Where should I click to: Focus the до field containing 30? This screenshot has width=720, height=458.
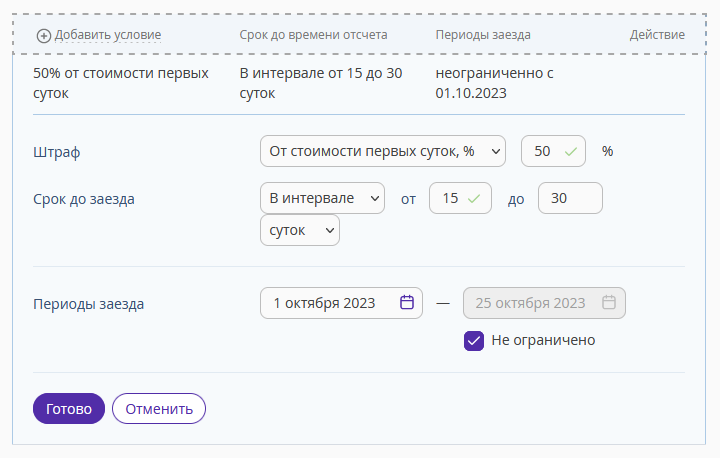570,198
